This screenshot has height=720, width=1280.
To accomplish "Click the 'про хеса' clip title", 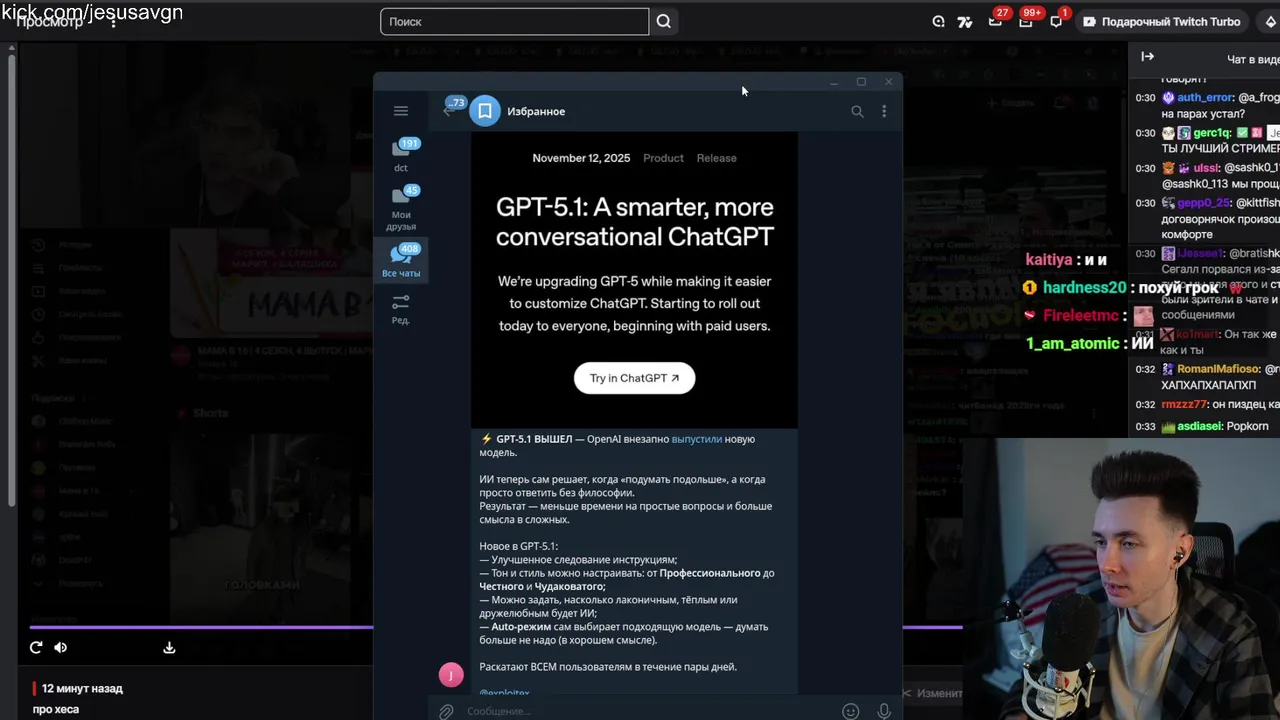I will (55, 709).
